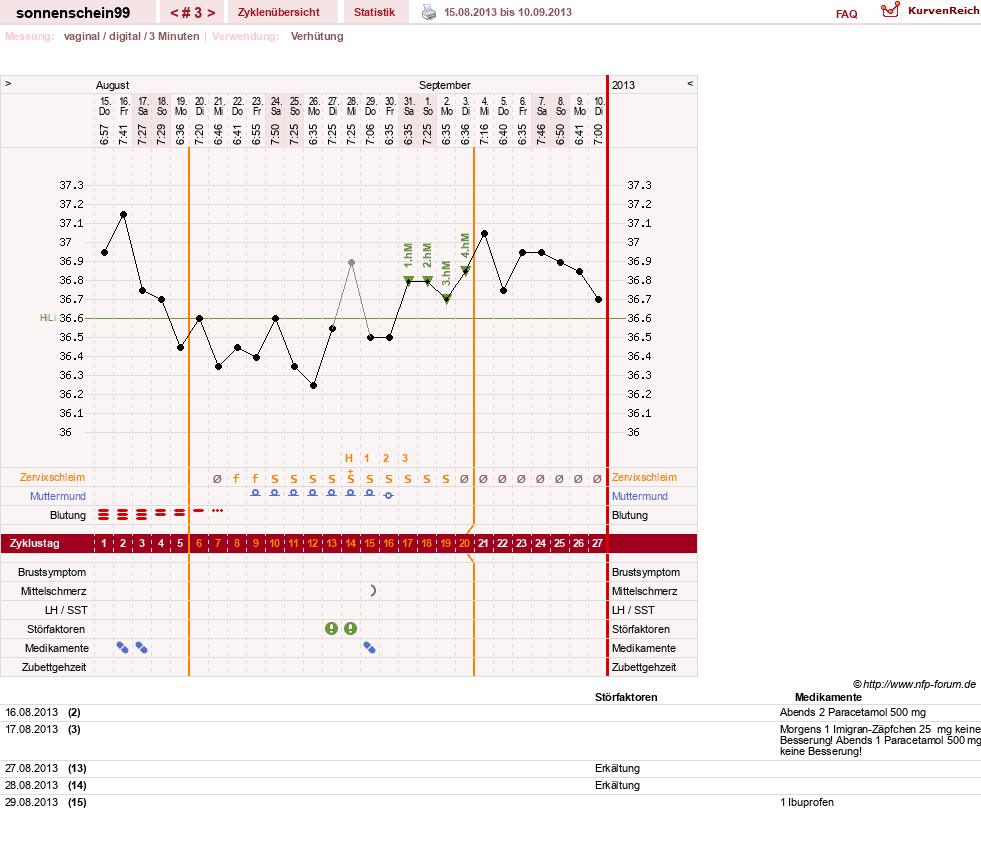Collapse chart with the top-right < arrow
This screenshot has width=981, height=845.
click(690, 83)
